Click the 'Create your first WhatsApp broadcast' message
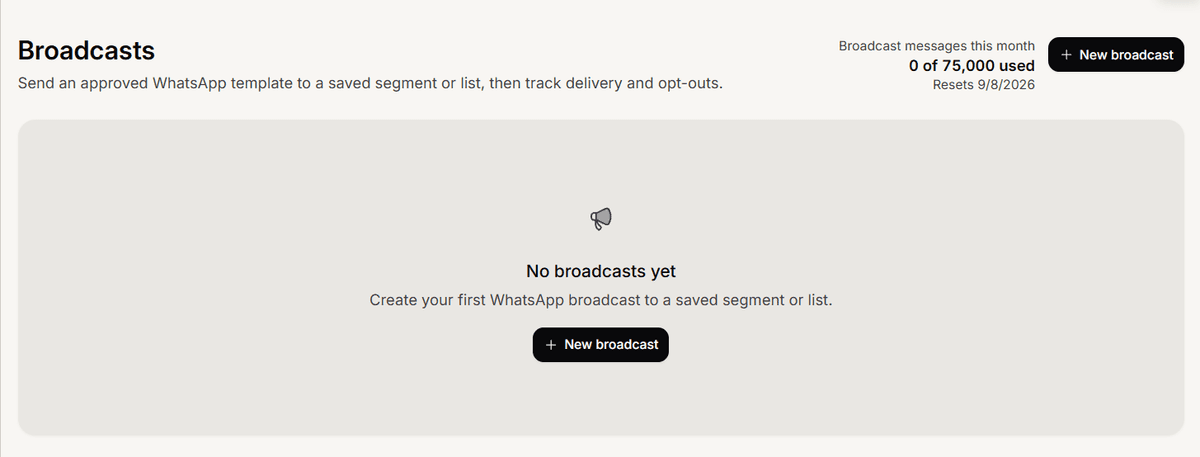The image size is (1200, 457). [601, 300]
